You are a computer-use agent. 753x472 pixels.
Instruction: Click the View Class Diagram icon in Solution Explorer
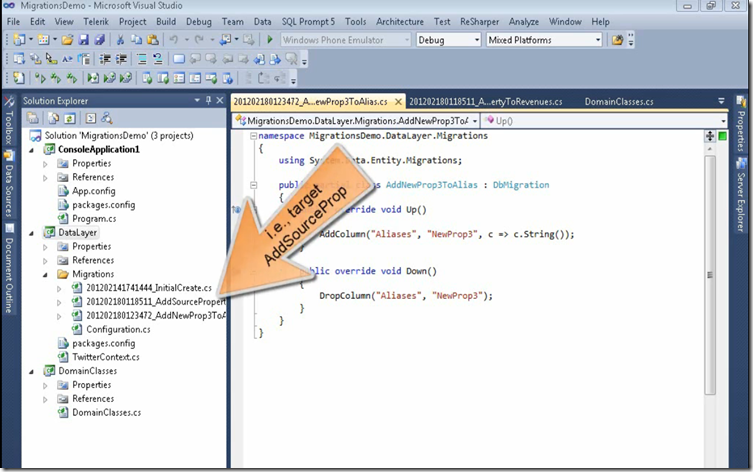tap(107, 118)
